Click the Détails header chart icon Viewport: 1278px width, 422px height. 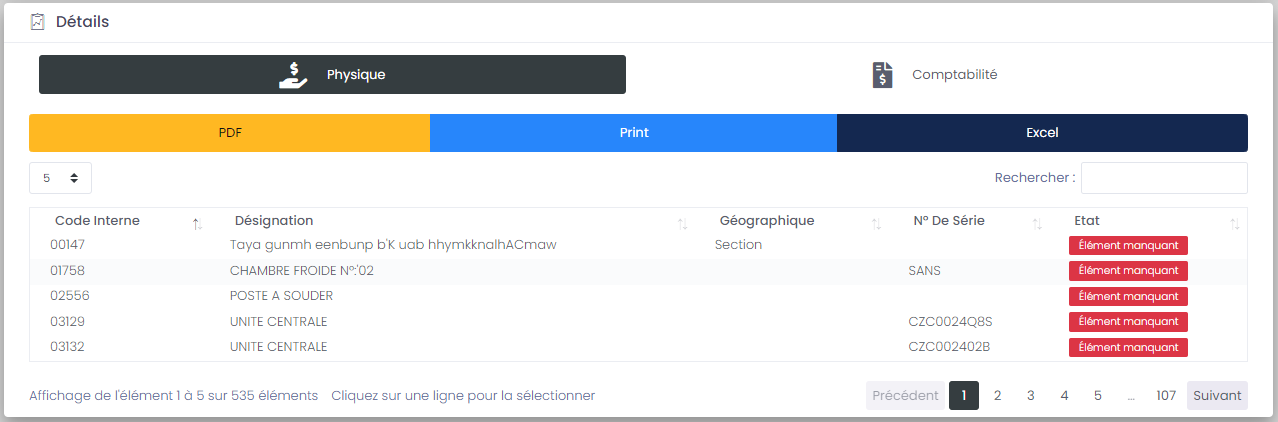38,21
